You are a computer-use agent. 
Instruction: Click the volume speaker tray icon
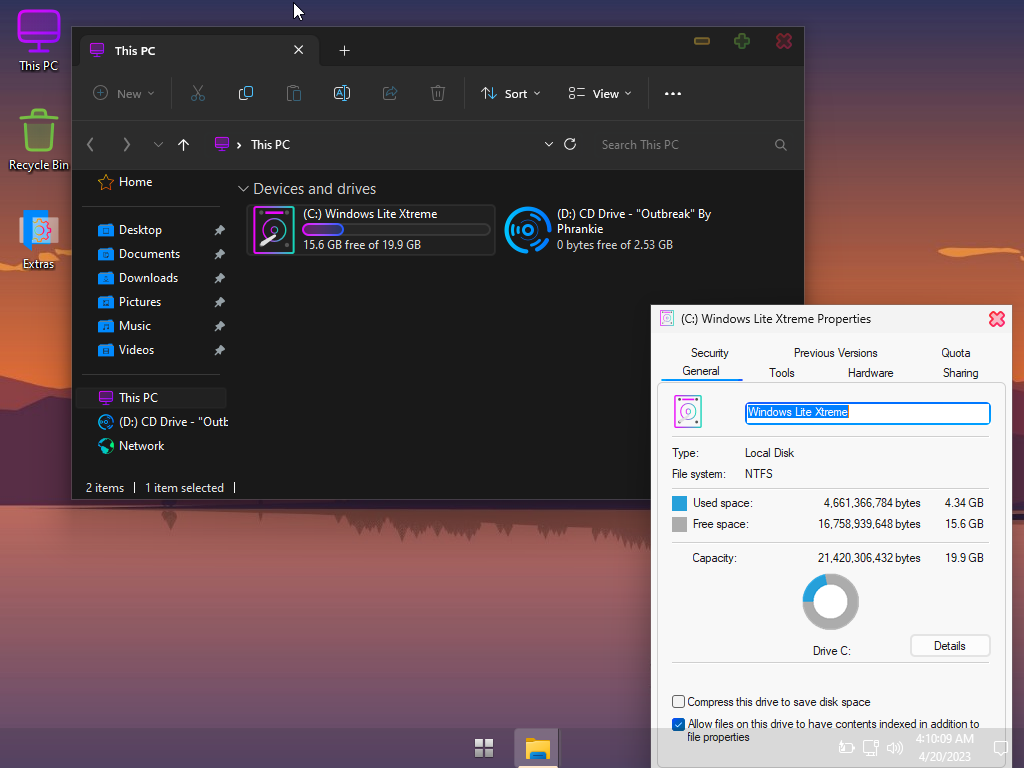(895, 748)
